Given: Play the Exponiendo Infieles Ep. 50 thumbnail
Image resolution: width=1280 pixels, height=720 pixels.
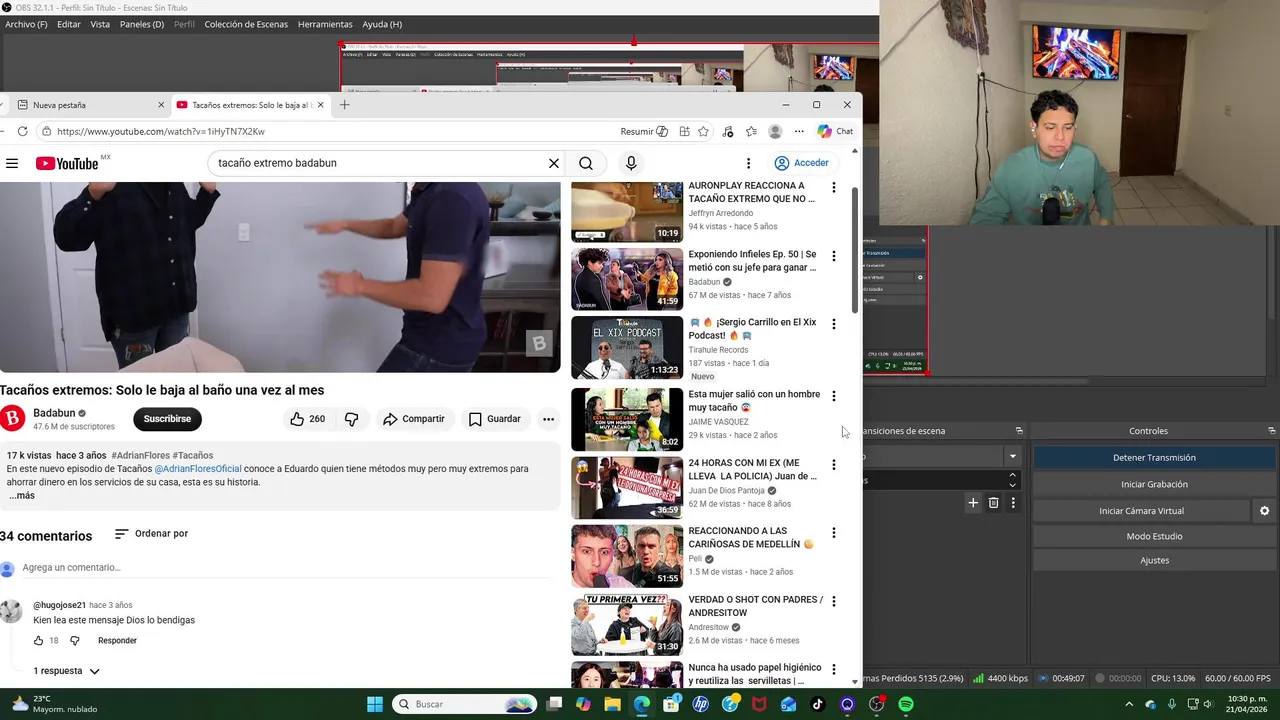Looking at the screenshot, I should click(627, 279).
